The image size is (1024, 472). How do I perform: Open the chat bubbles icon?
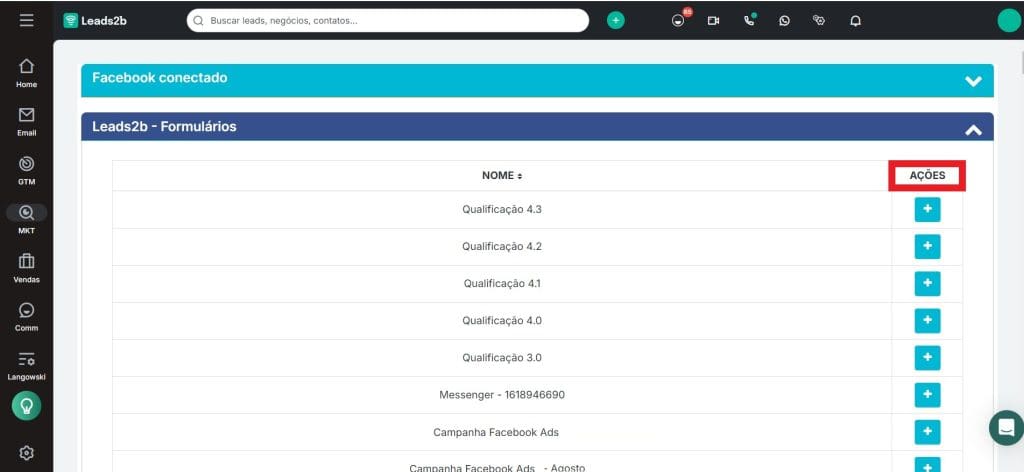[819, 20]
